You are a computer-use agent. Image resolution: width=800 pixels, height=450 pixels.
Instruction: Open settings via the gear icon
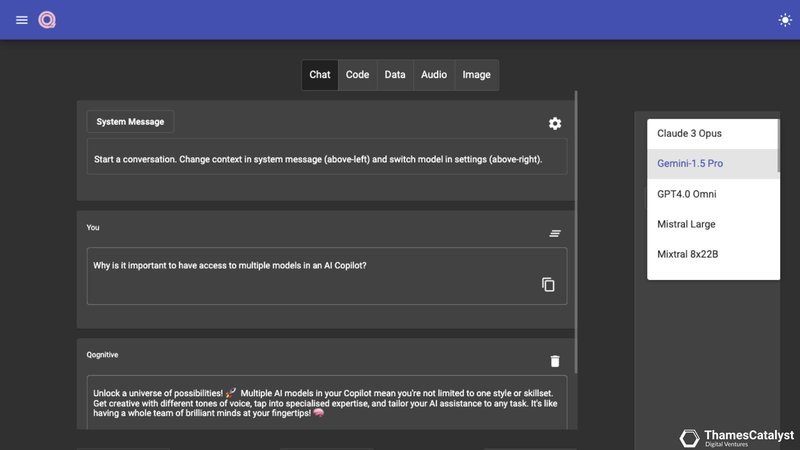[555, 123]
